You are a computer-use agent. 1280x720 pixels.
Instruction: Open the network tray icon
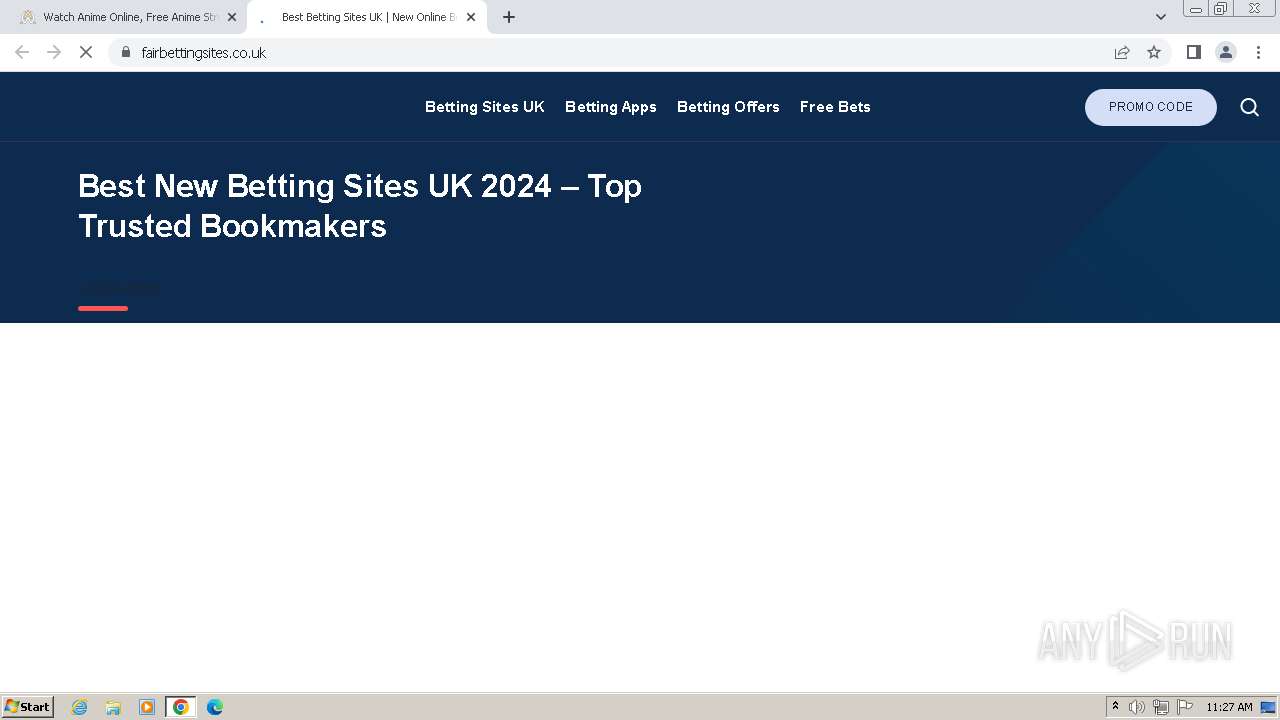1161,707
